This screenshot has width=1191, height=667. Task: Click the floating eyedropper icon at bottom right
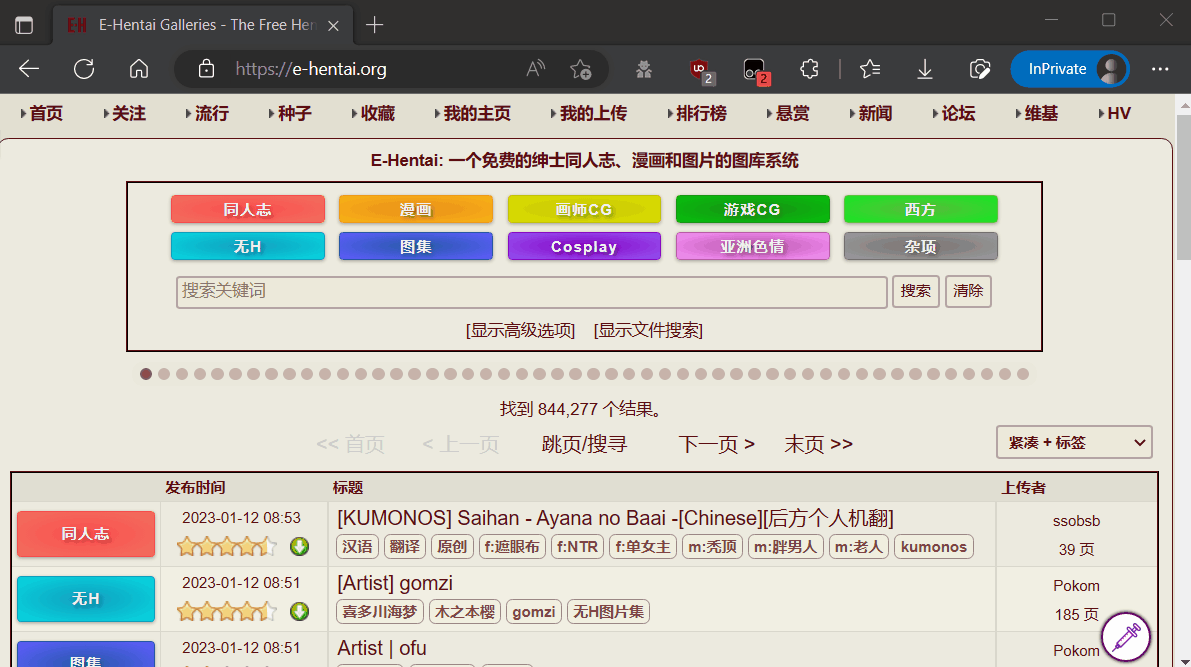pyautogui.click(x=1126, y=637)
